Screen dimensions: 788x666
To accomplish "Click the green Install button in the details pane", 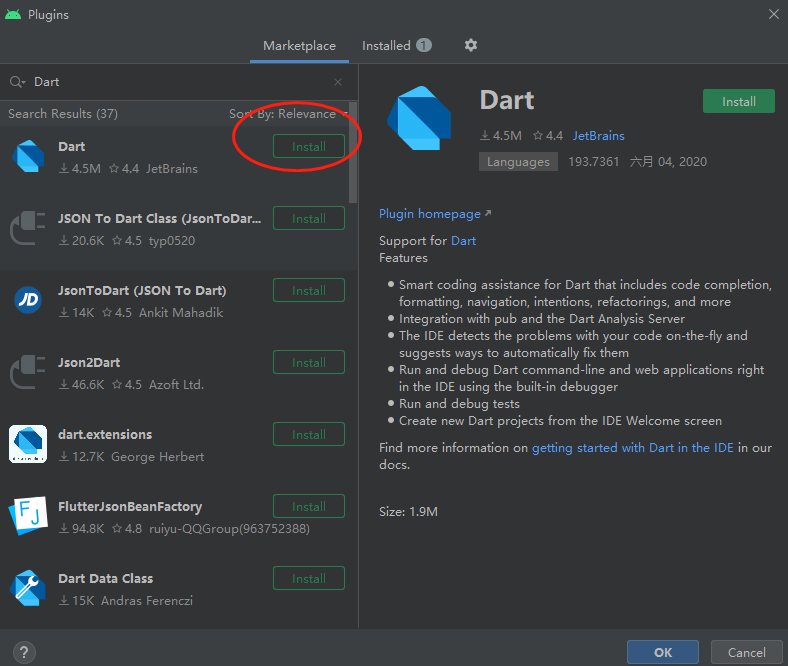I will tap(739, 101).
